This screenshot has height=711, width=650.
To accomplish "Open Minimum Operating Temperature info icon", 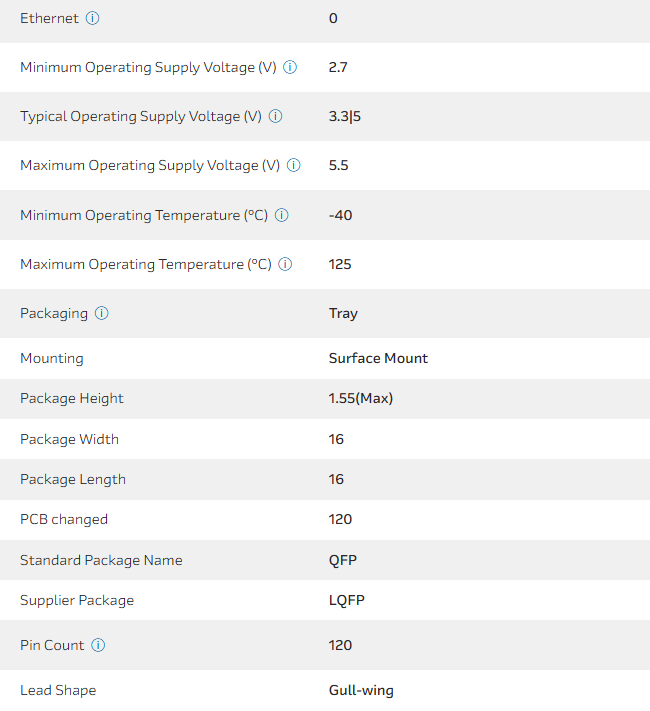I will click(282, 215).
